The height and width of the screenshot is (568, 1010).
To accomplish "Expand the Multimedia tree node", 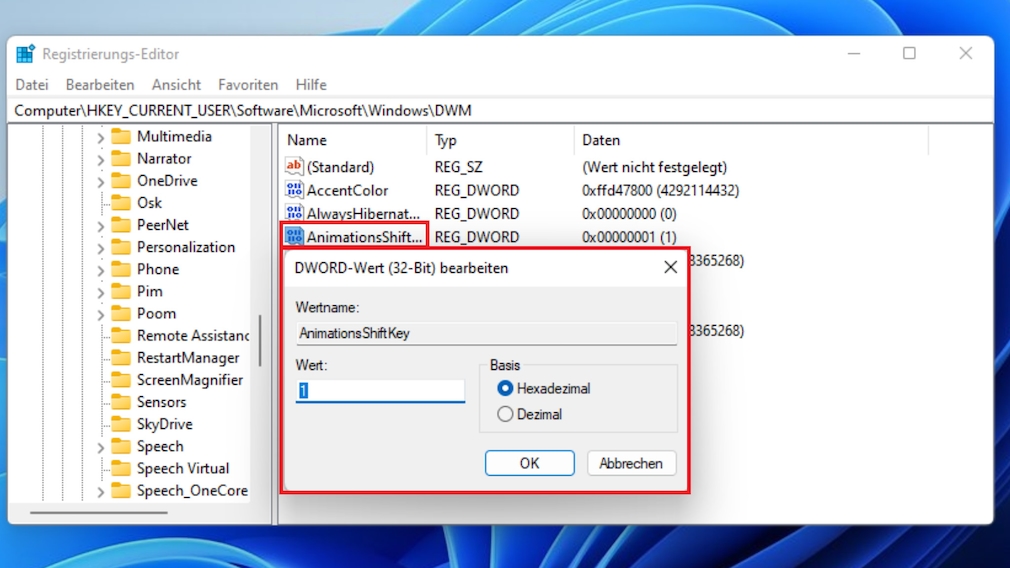I will (100, 137).
